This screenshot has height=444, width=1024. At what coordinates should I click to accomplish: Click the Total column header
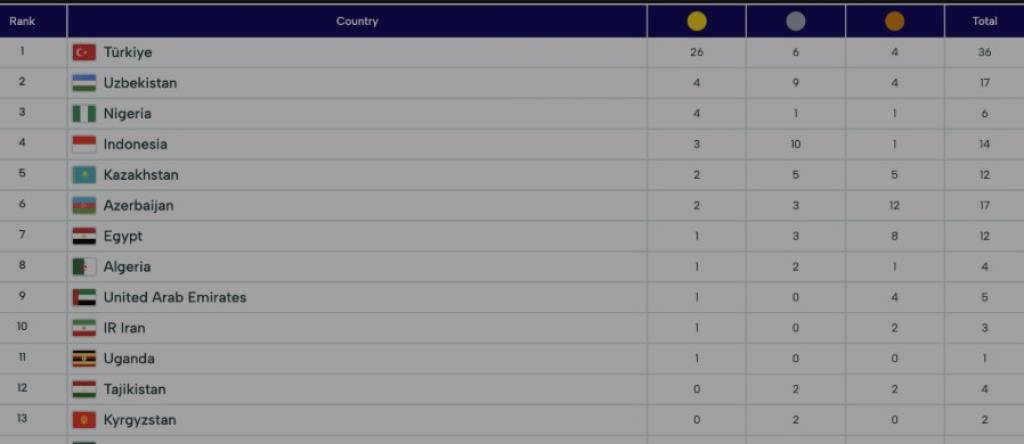pyautogui.click(x=984, y=21)
